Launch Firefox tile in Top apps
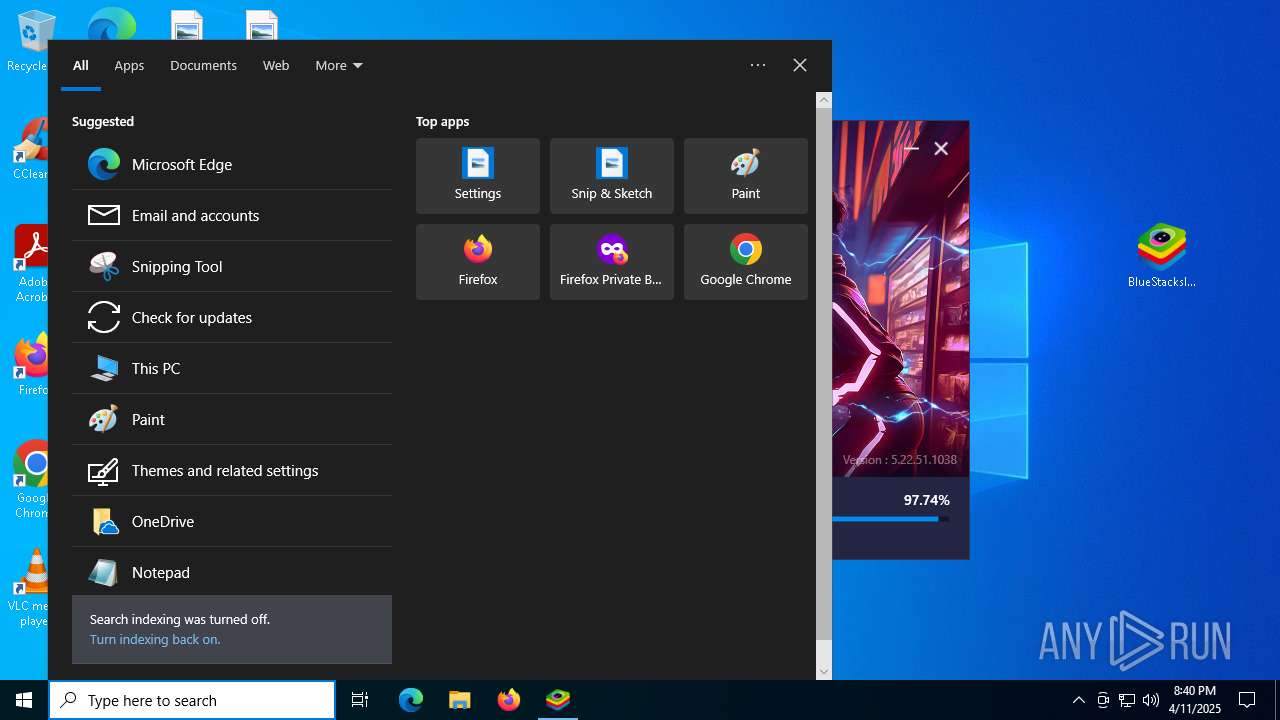This screenshot has height=720, width=1280. (478, 262)
